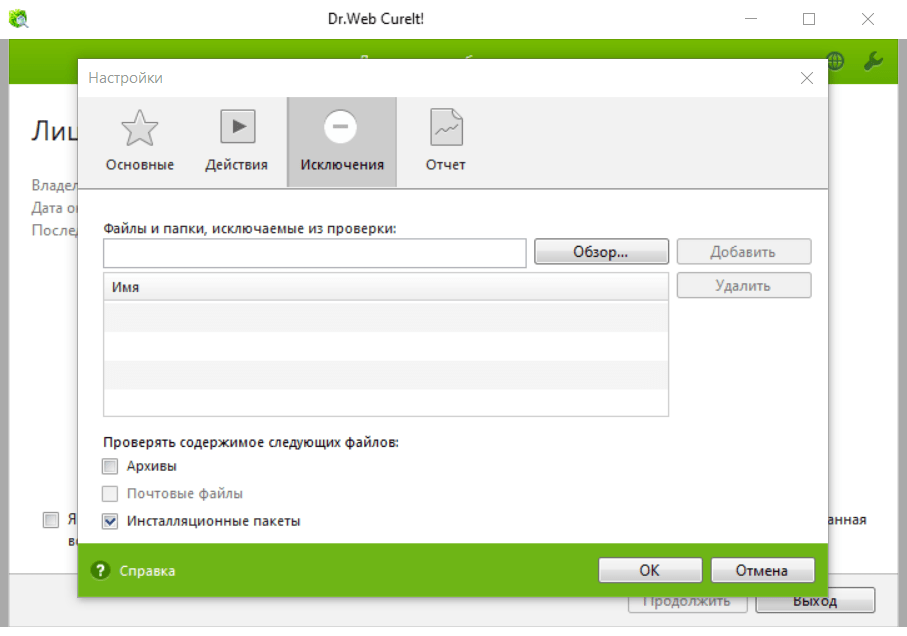Click the wrench settings icon
907x636 pixels.
click(x=872, y=61)
